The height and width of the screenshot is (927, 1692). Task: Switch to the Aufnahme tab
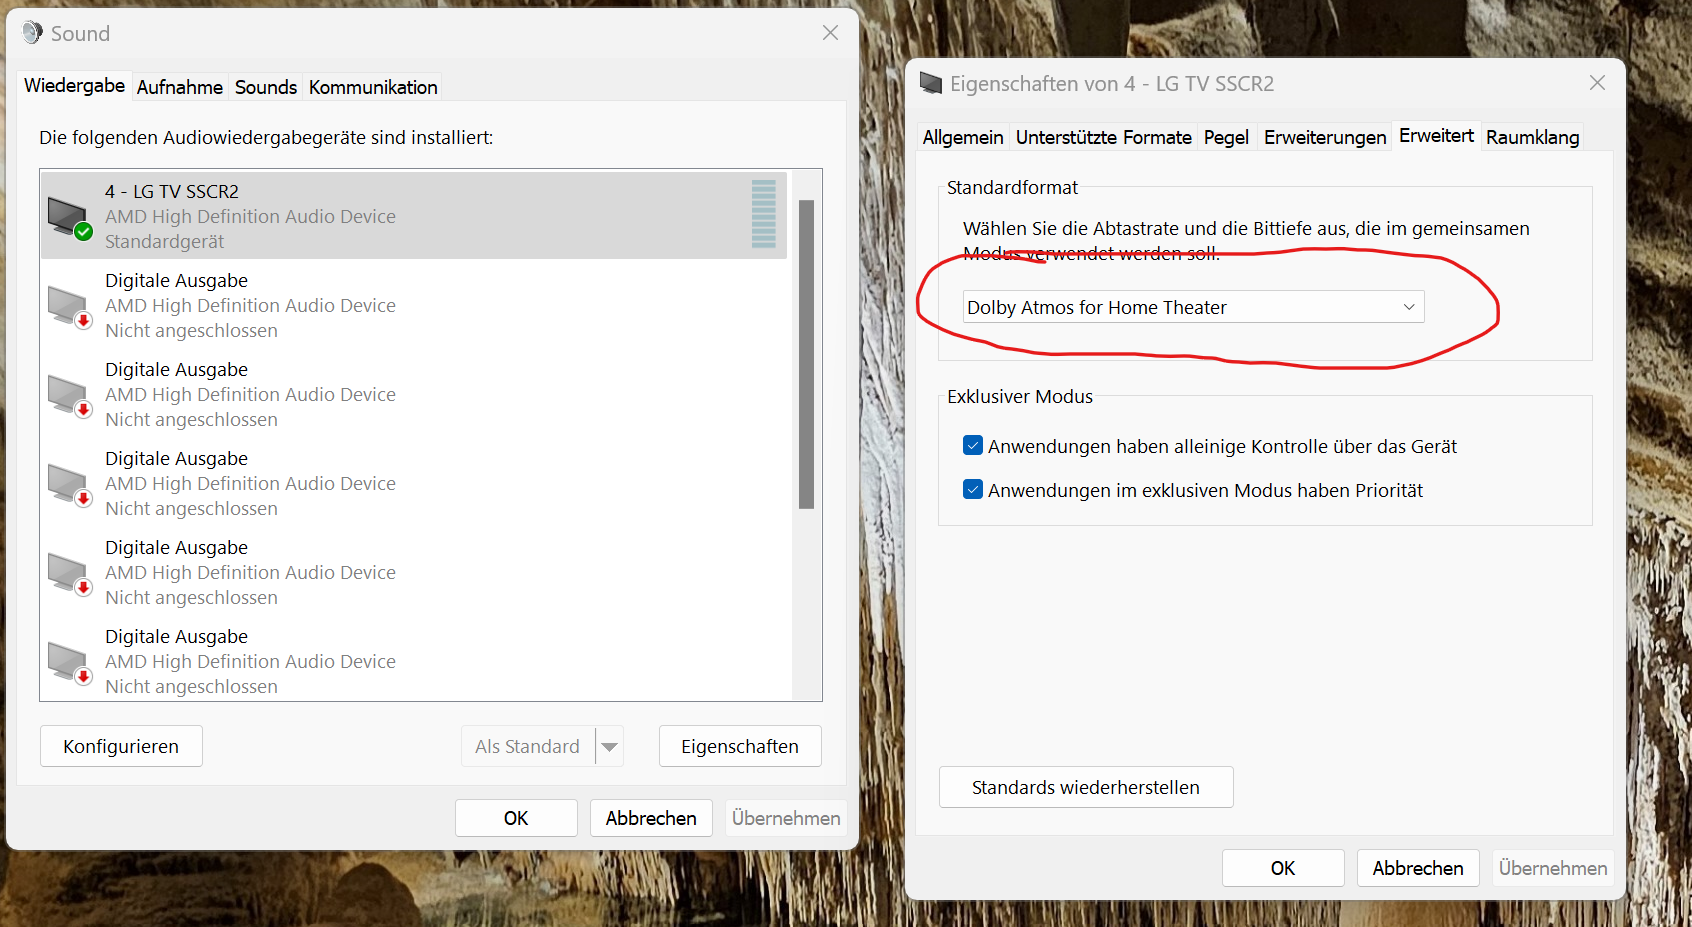180,87
